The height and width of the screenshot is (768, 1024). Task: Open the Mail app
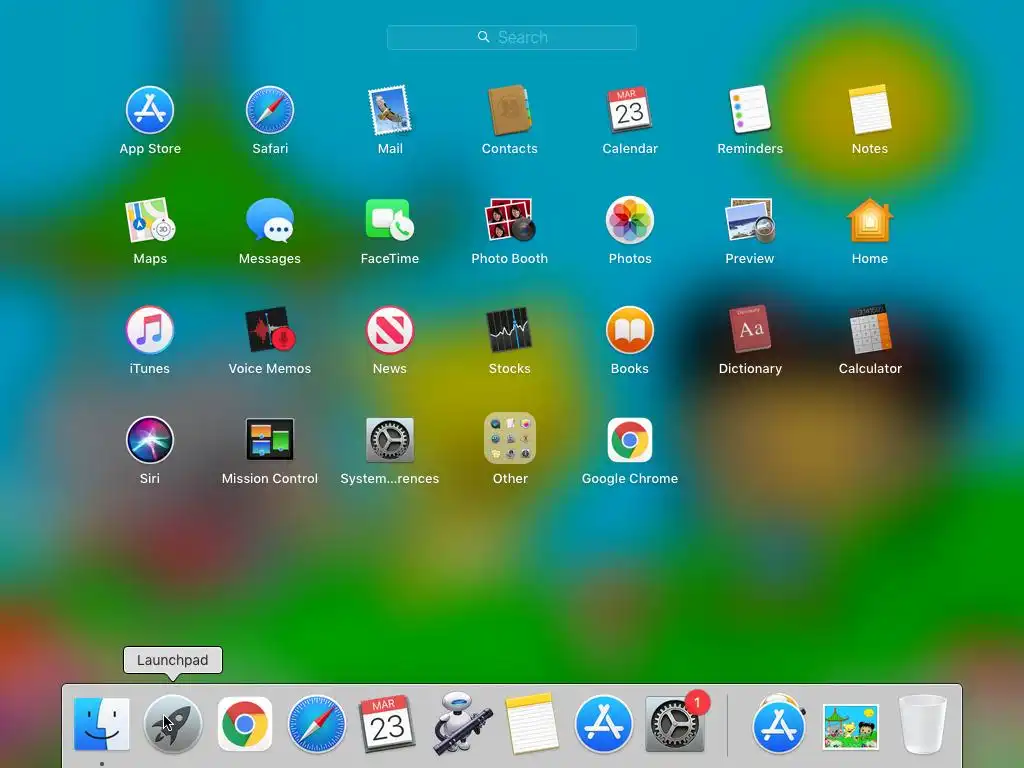point(390,110)
